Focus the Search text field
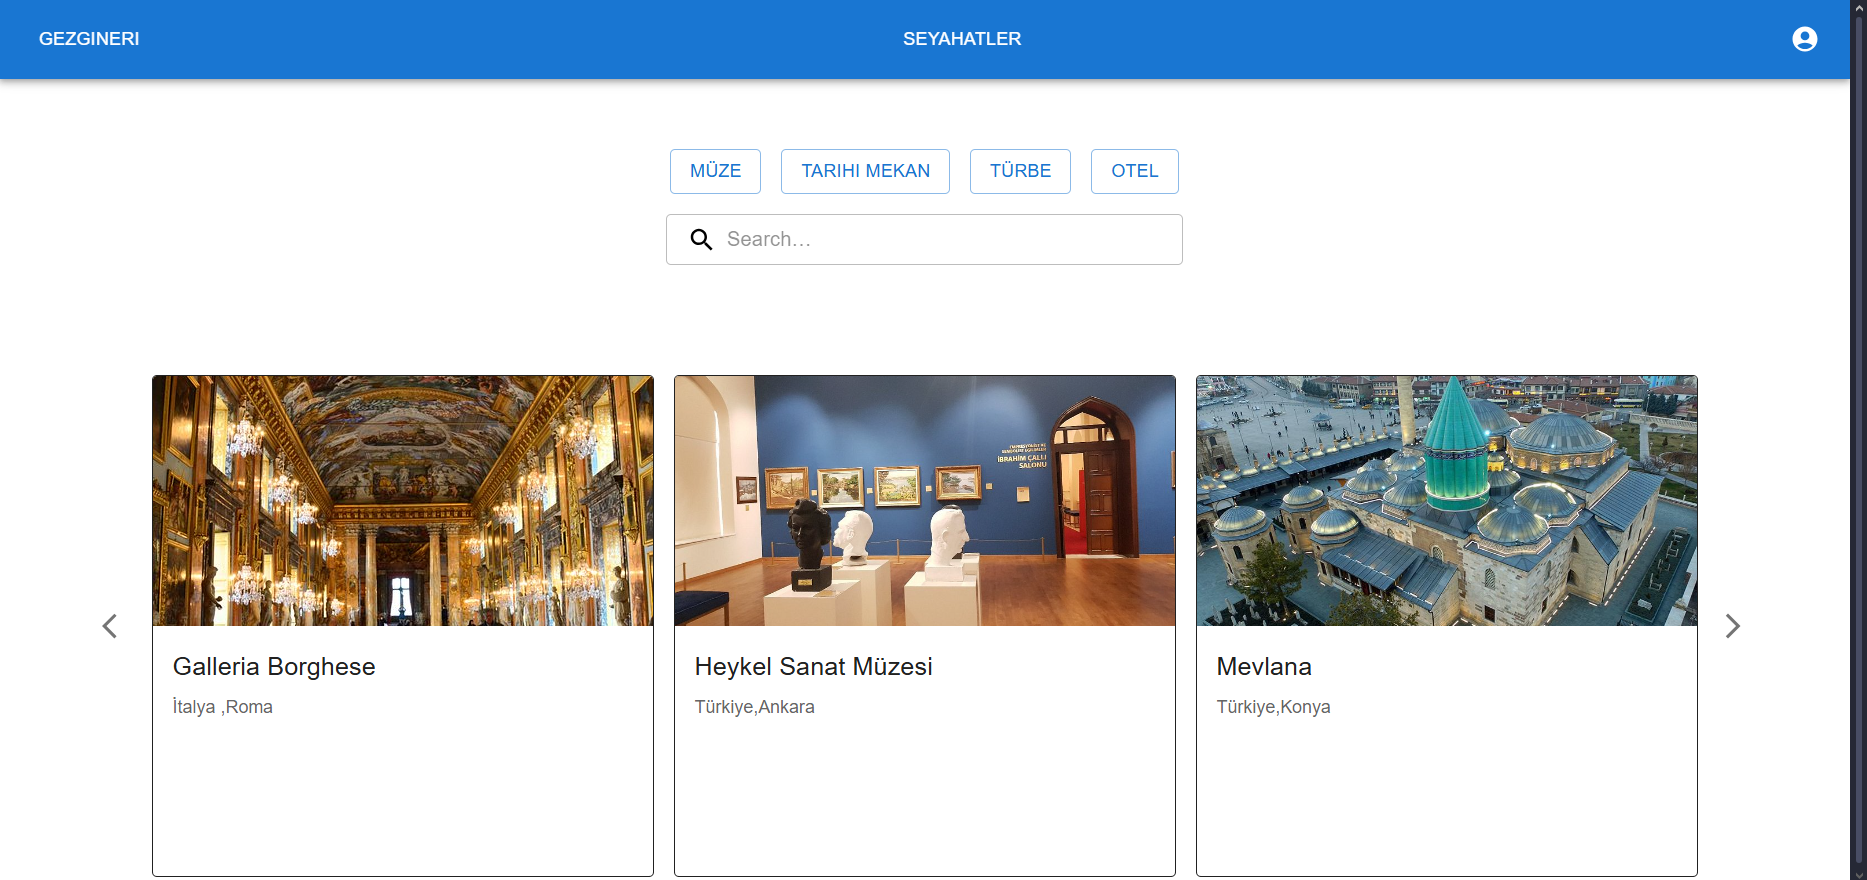The width and height of the screenshot is (1867, 880). pos(924,239)
